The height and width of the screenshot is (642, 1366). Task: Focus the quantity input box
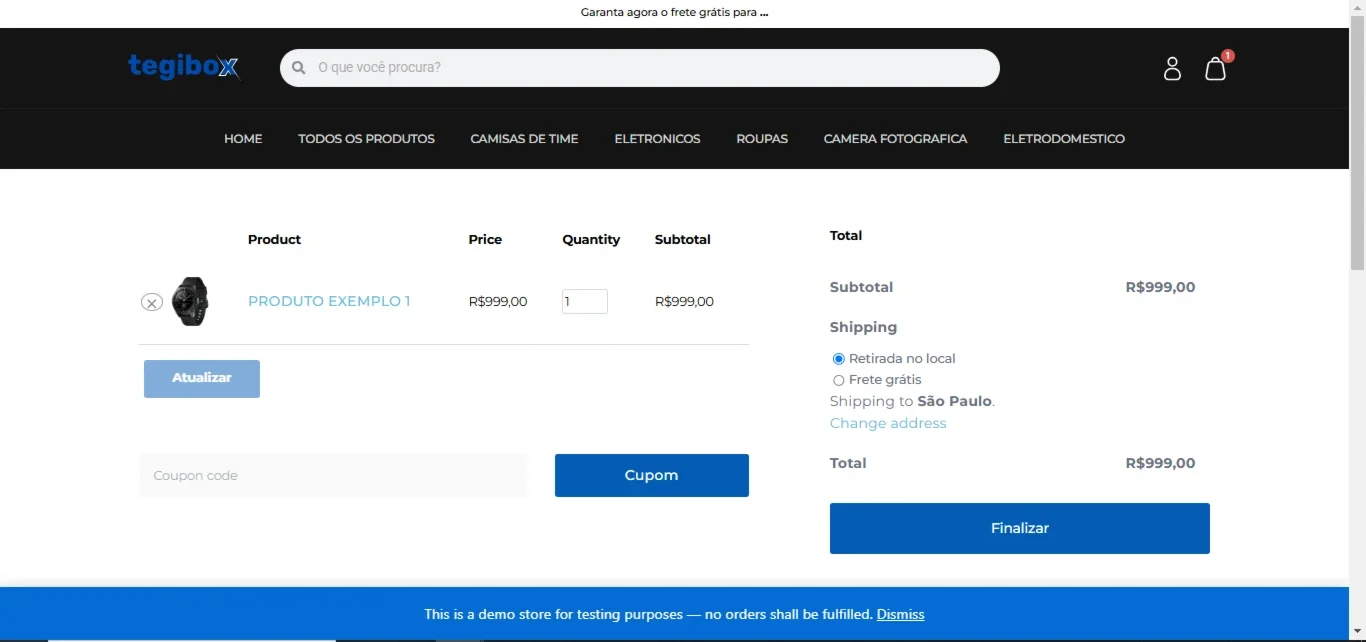click(585, 301)
